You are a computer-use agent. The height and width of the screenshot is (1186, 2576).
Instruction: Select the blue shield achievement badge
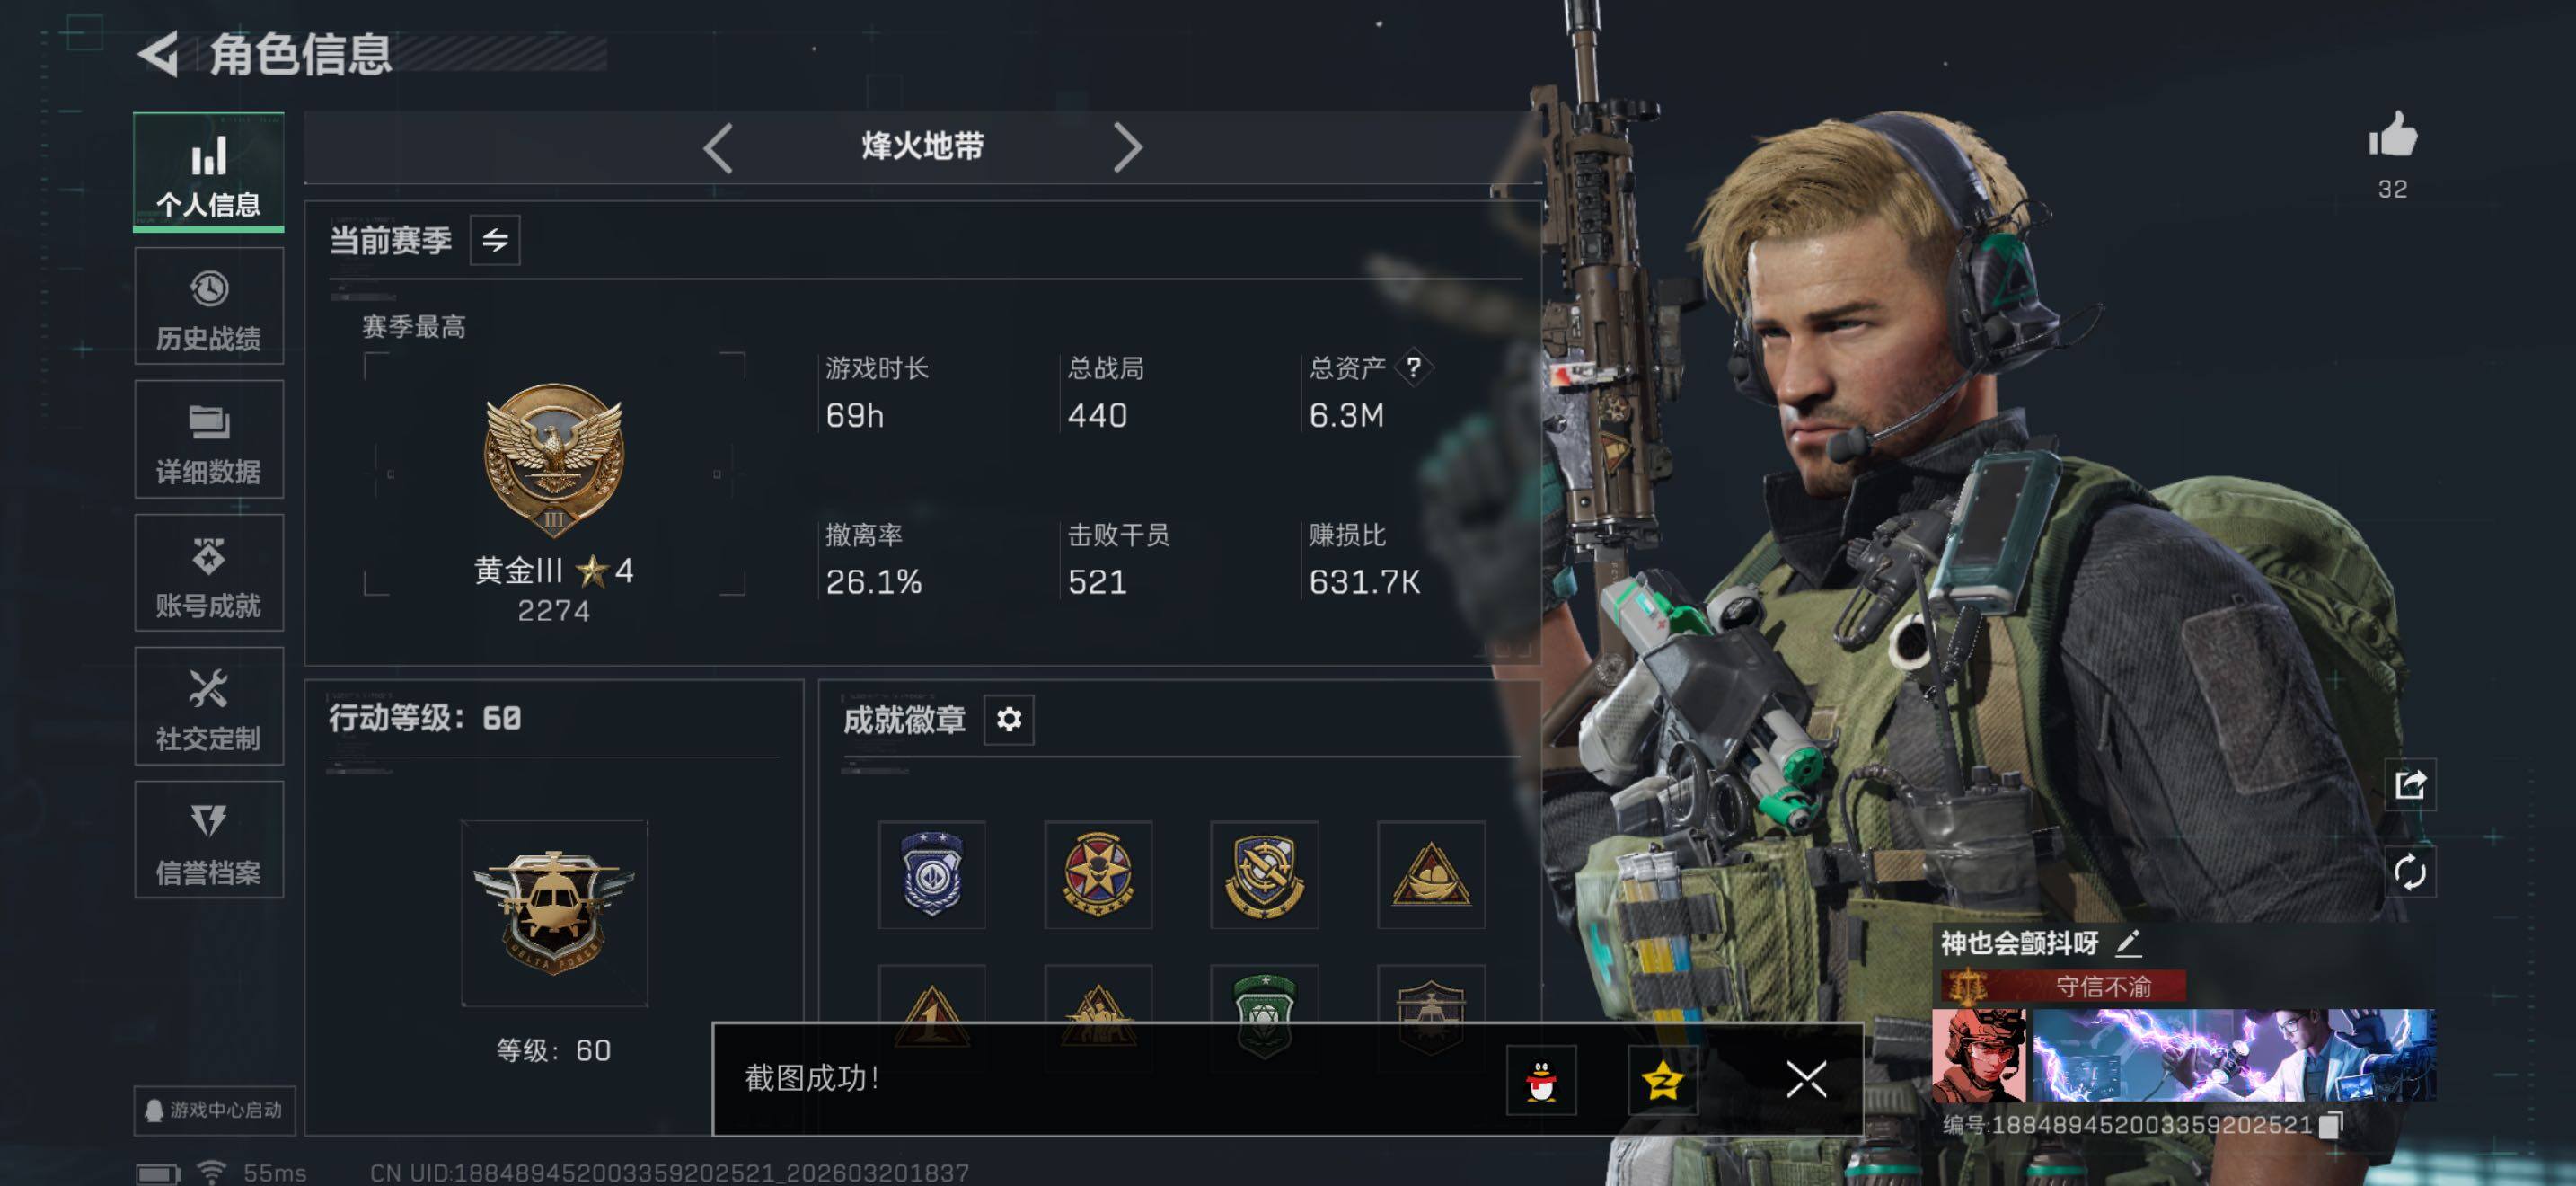click(x=931, y=875)
